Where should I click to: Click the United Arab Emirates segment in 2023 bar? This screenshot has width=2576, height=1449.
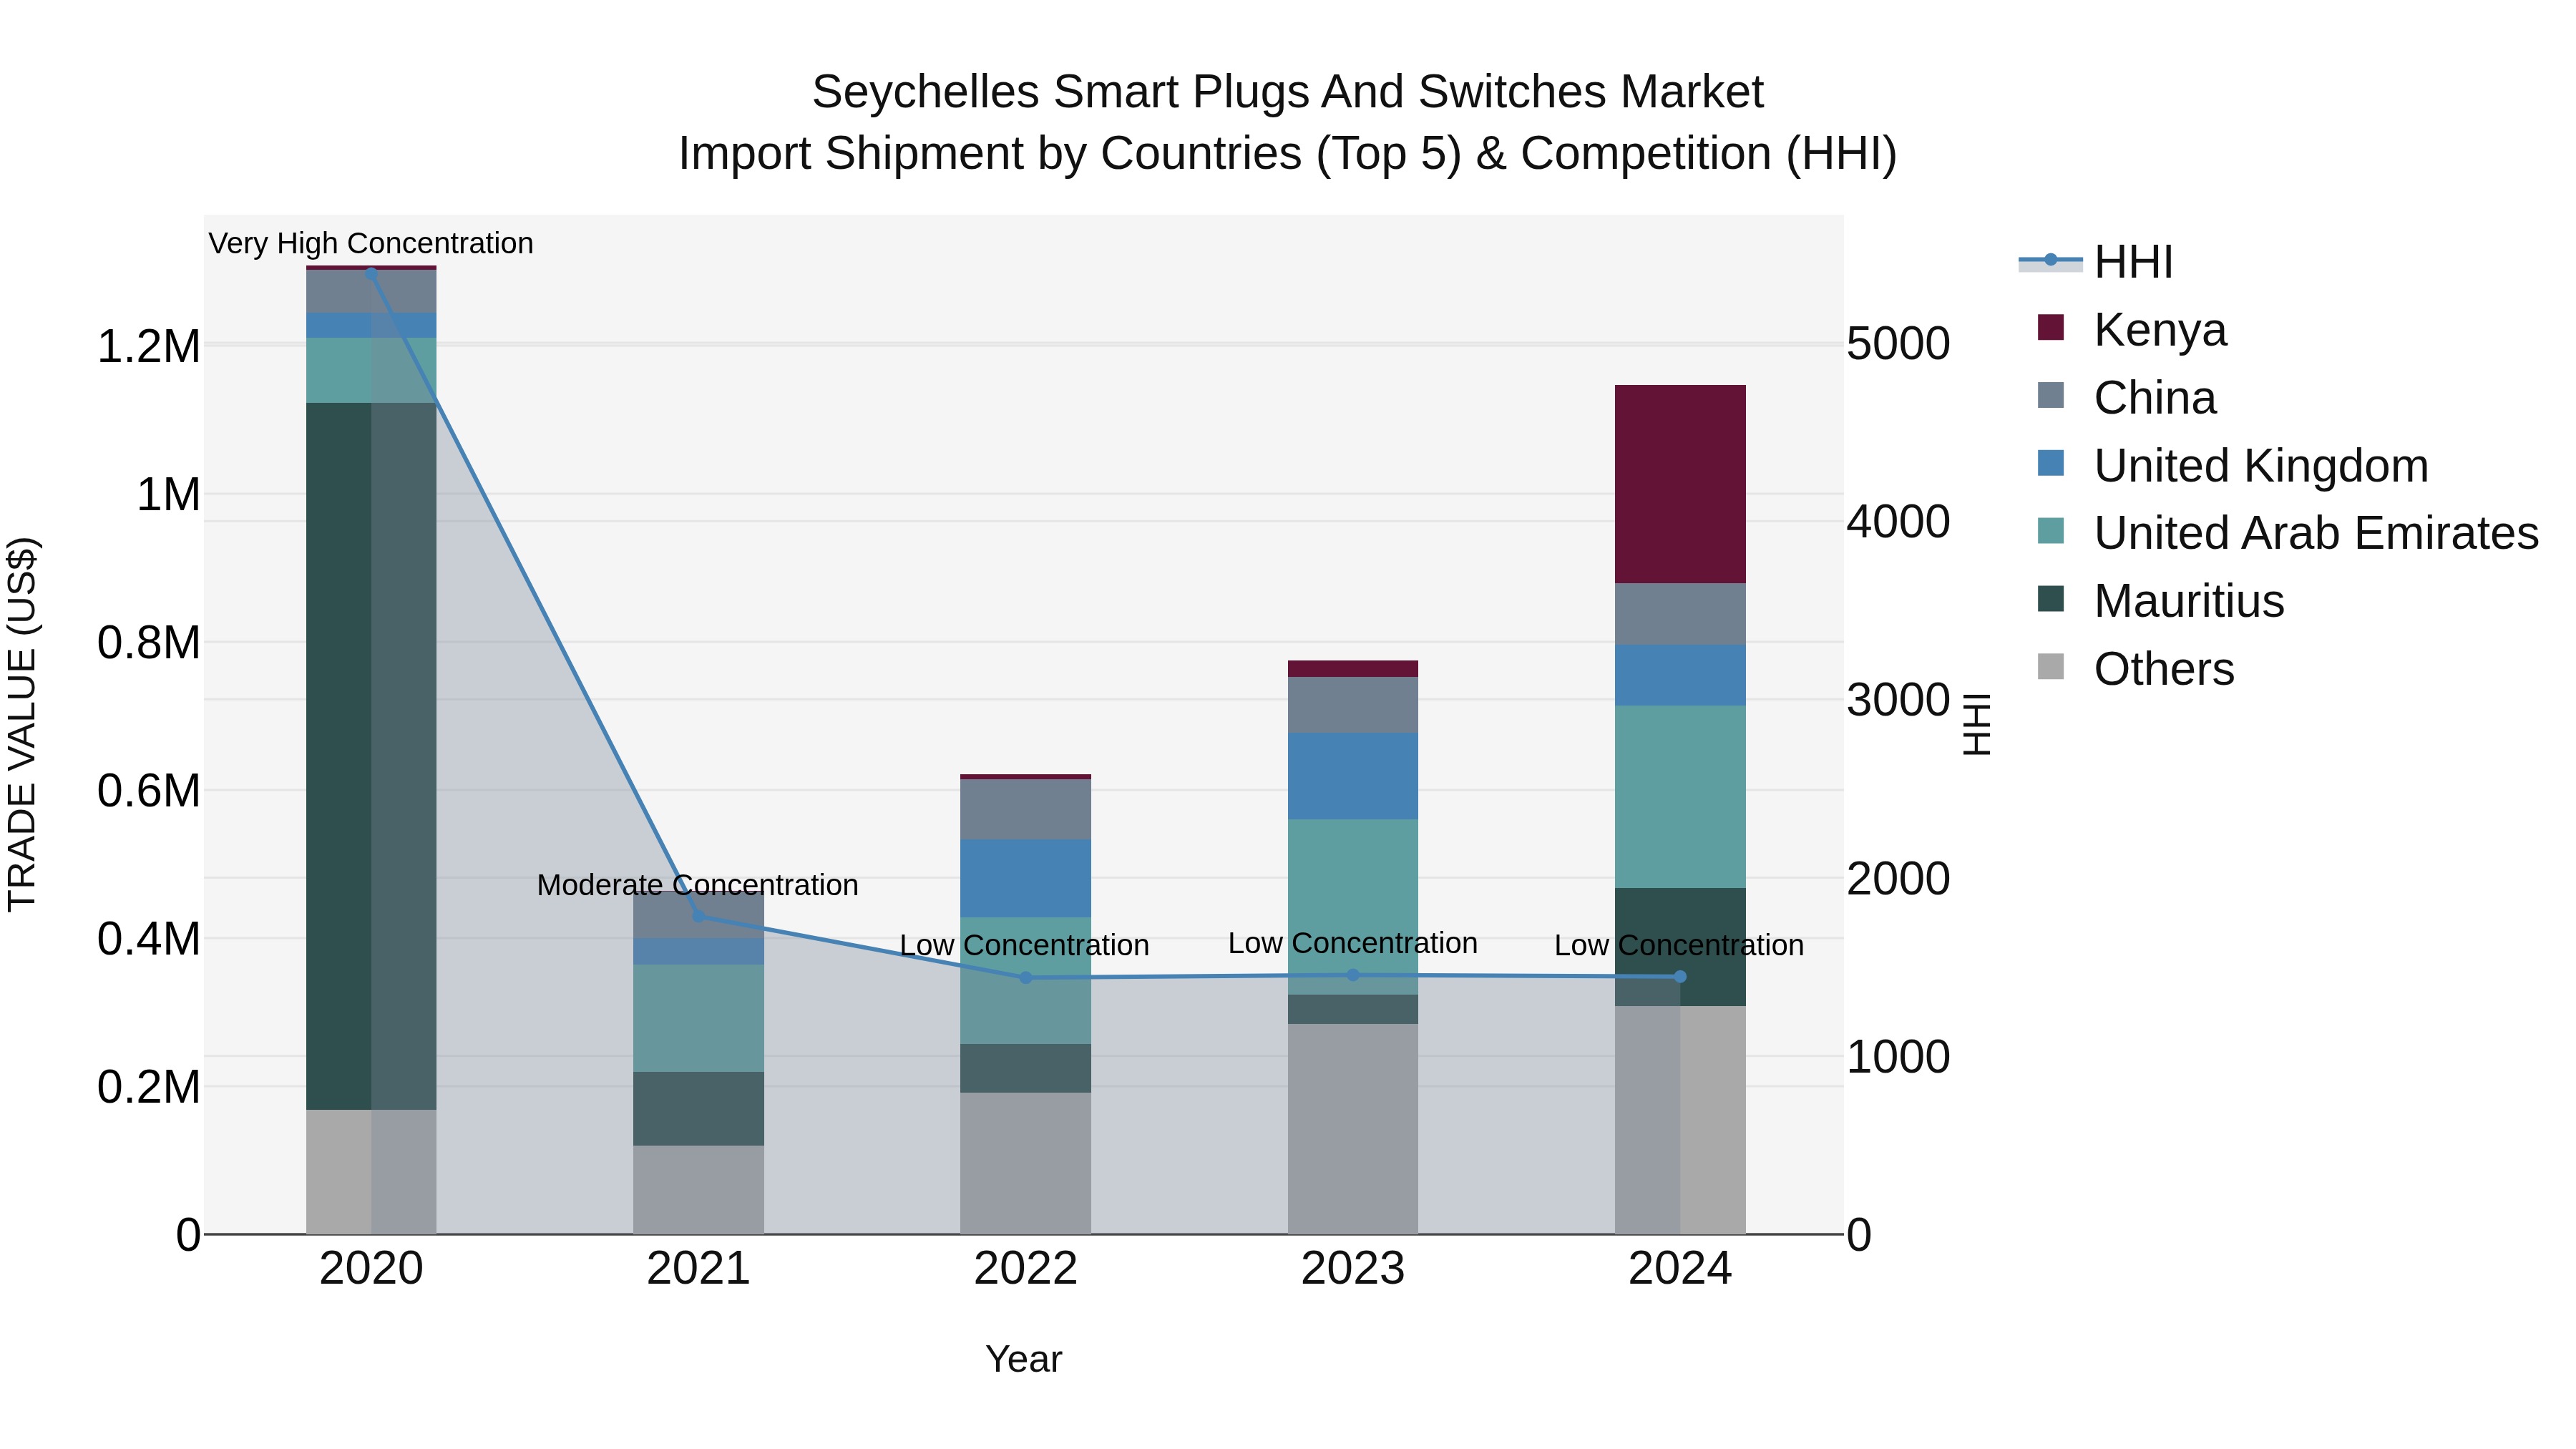(x=1353, y=907)
